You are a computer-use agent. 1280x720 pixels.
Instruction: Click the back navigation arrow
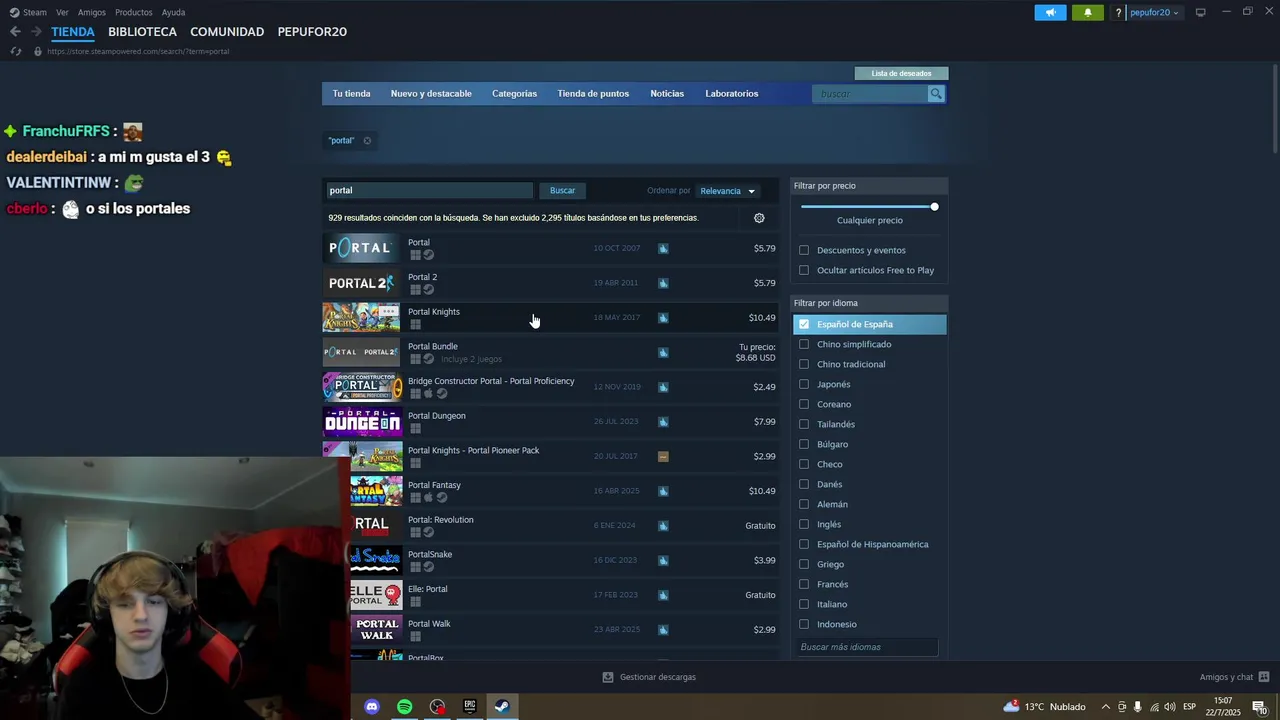pyautogui.click(x=15, y=32)
